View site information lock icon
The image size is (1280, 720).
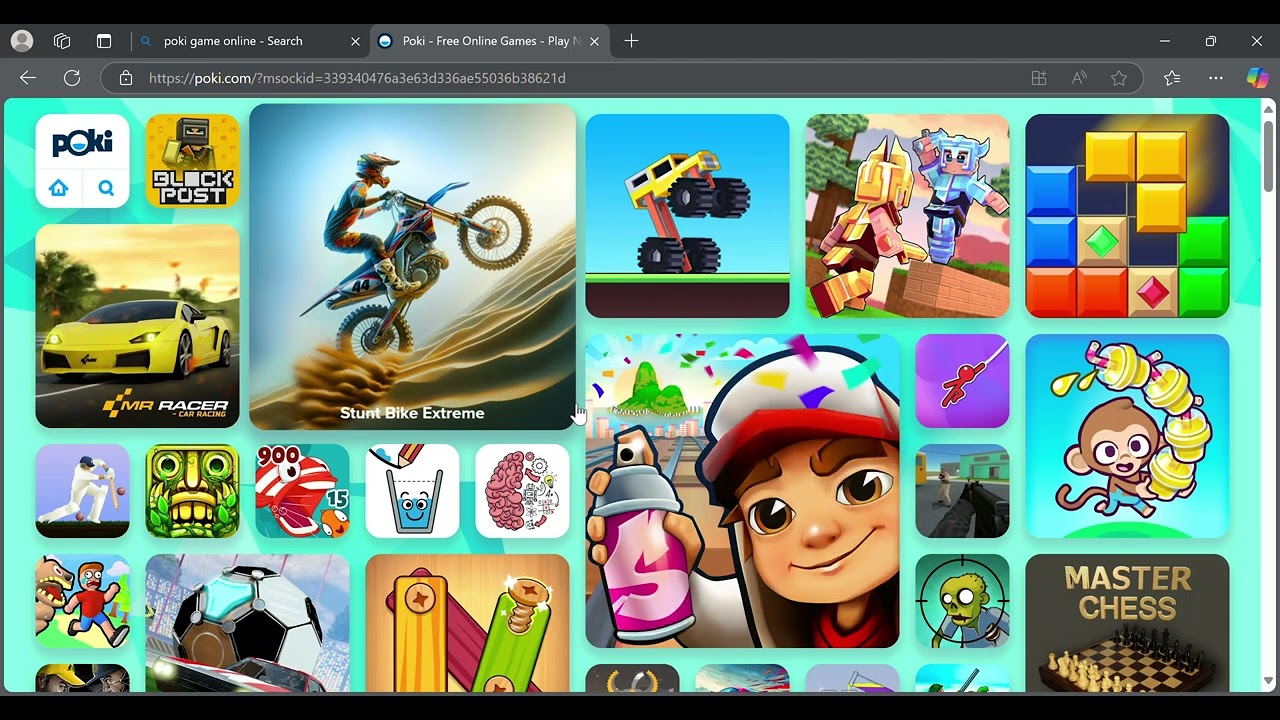pos(126,78)
